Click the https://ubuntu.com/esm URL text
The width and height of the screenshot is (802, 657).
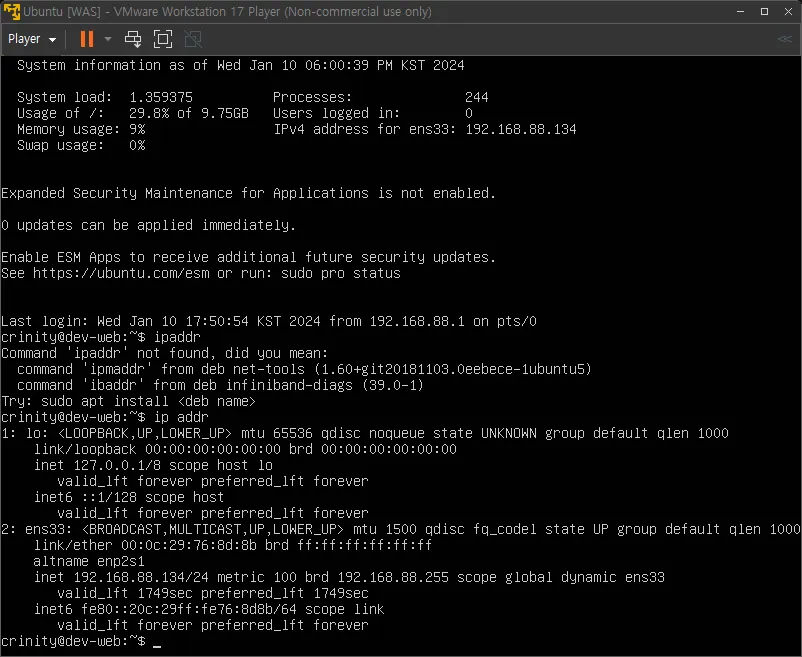[x=121, y=273]
